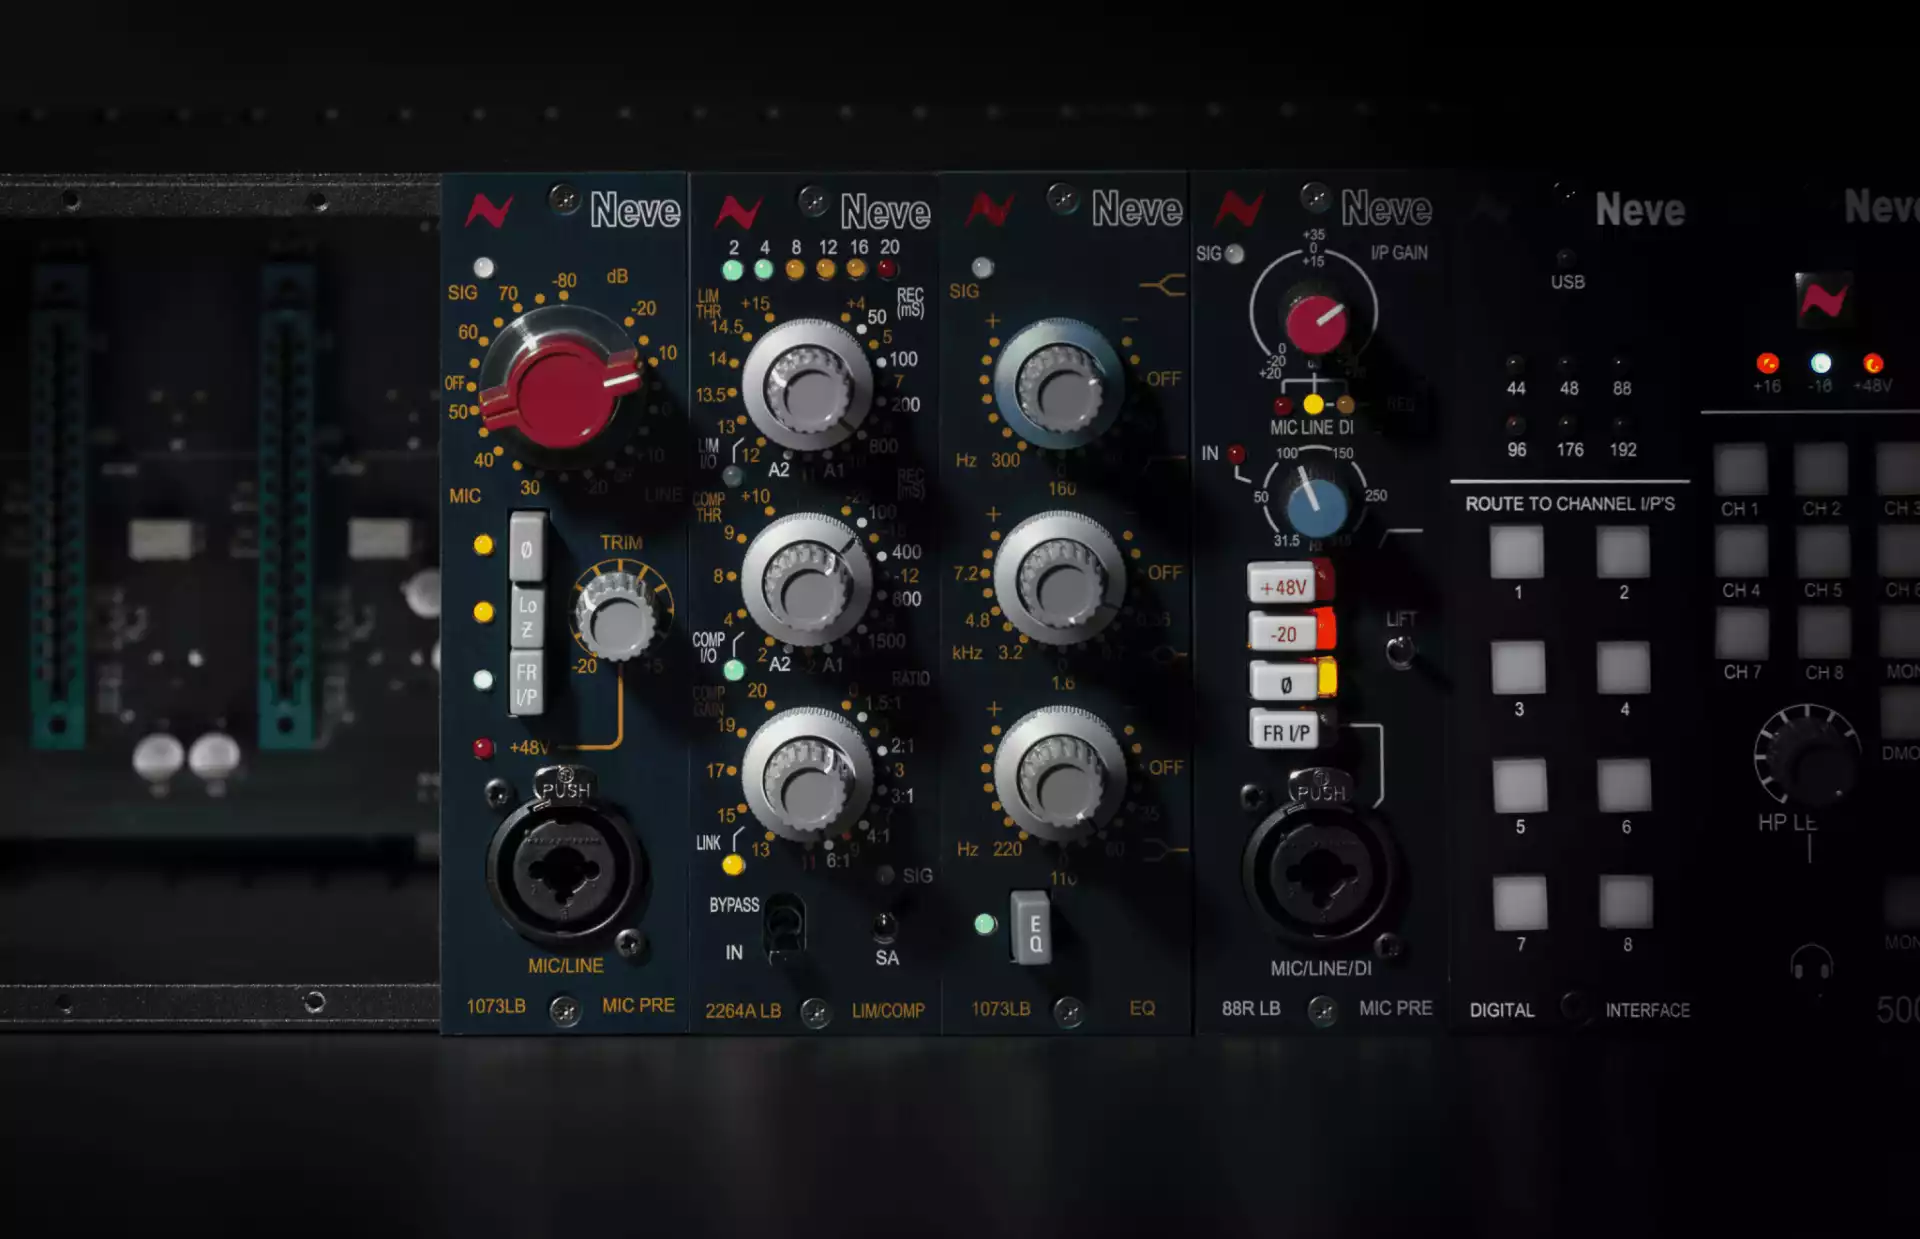Toggle the Lo Z impedance button

[527, 617]
